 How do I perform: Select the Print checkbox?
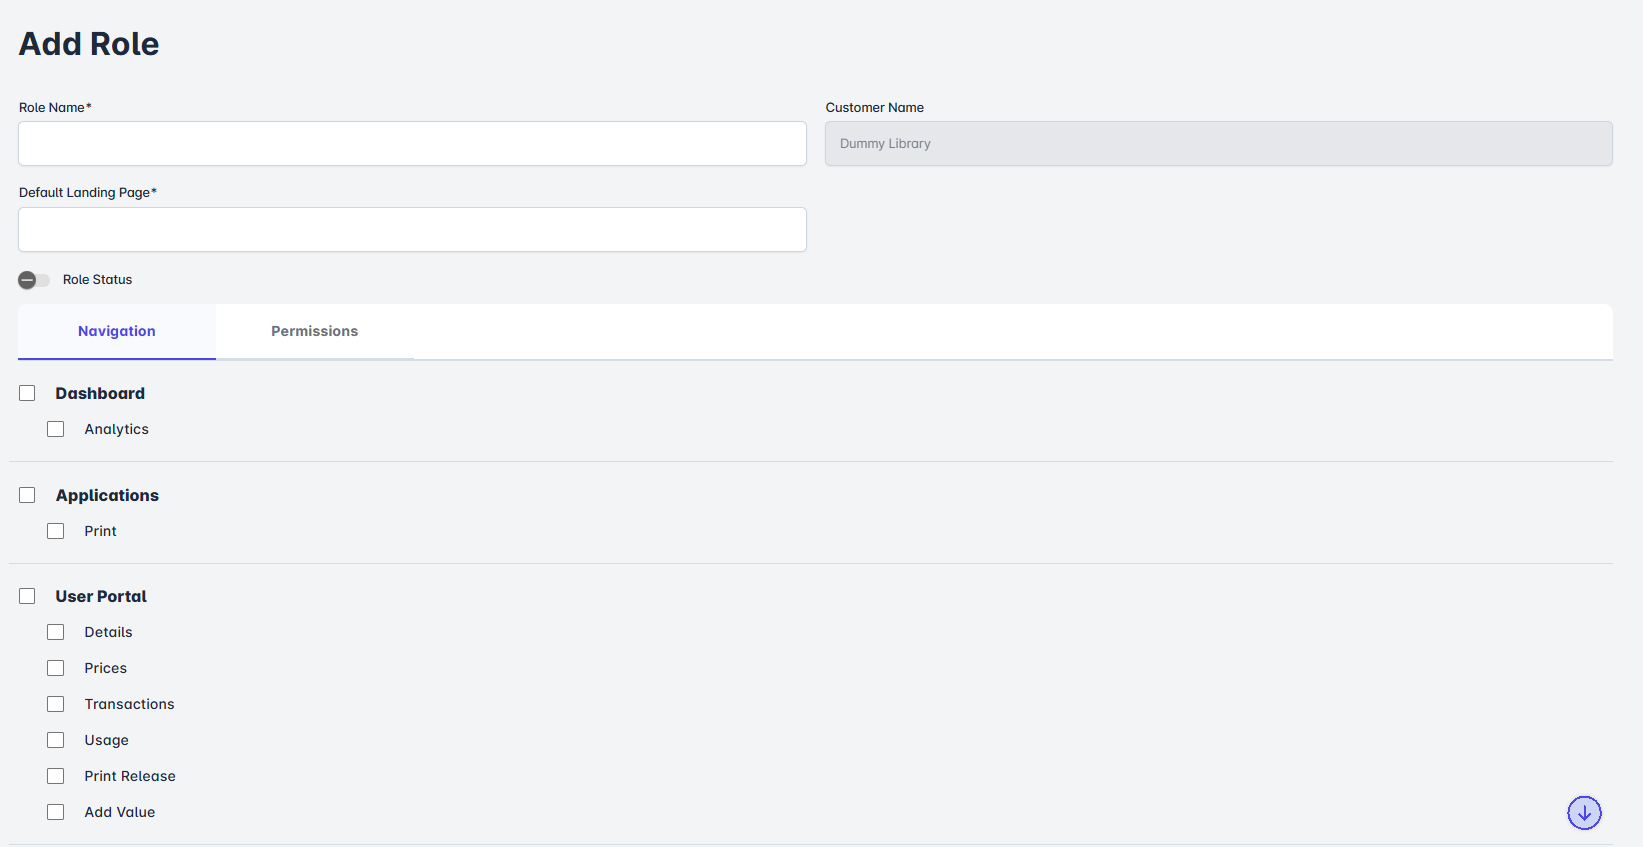click(x=56, y=531)
